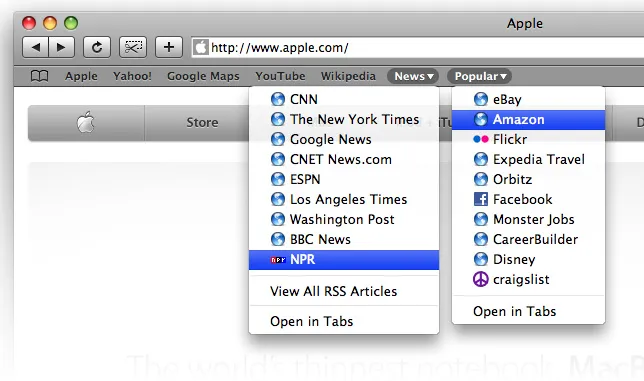Reload the page with the refresh button

(x=97, y=47)
